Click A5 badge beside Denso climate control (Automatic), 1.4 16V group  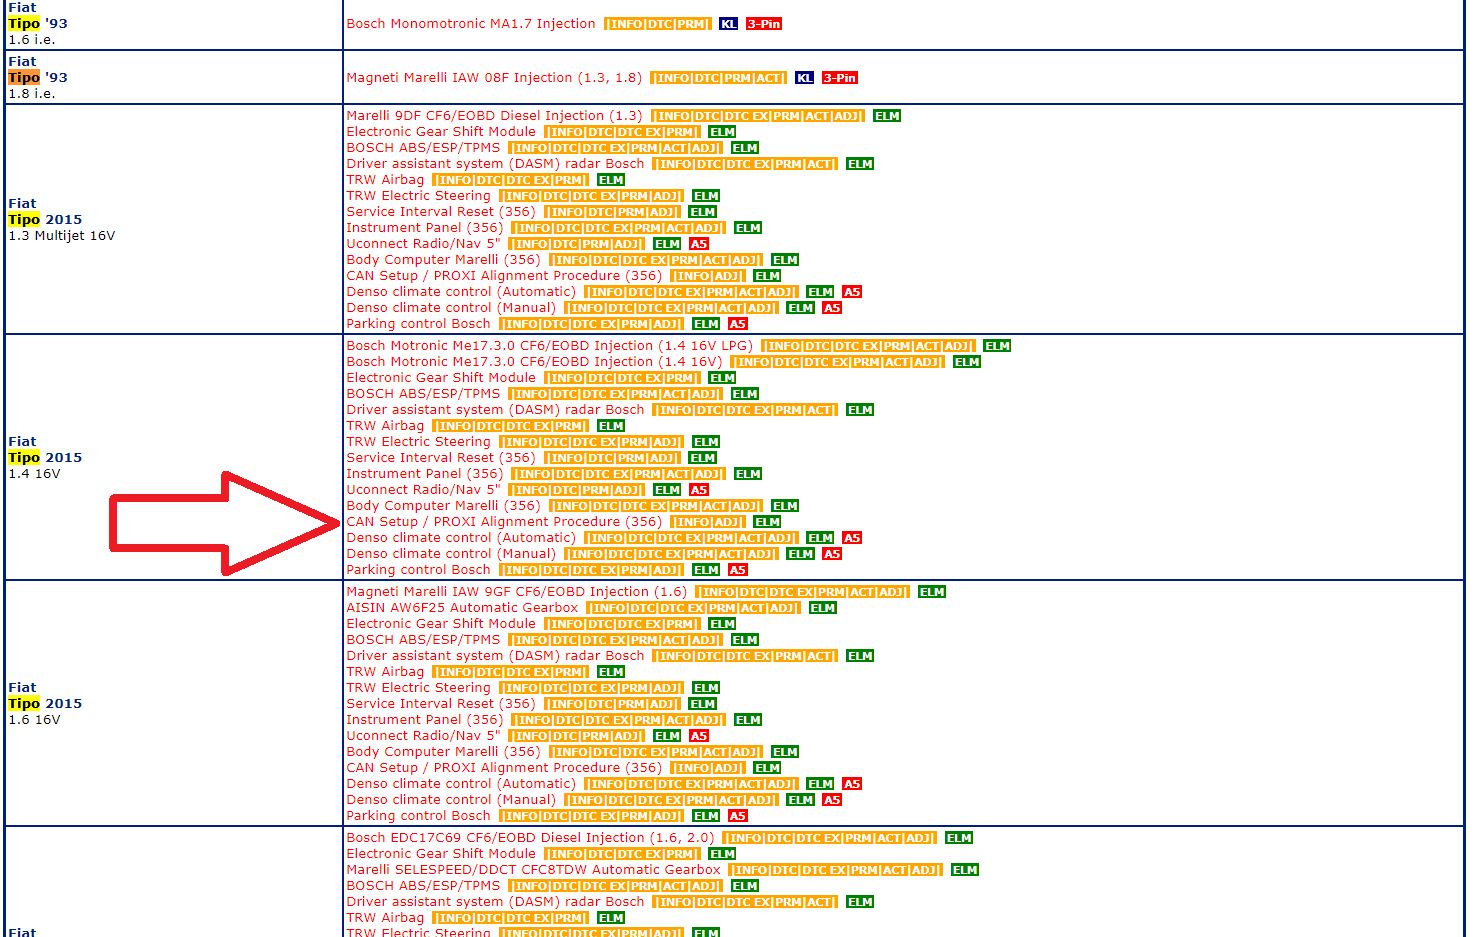[x=852, y=538]
